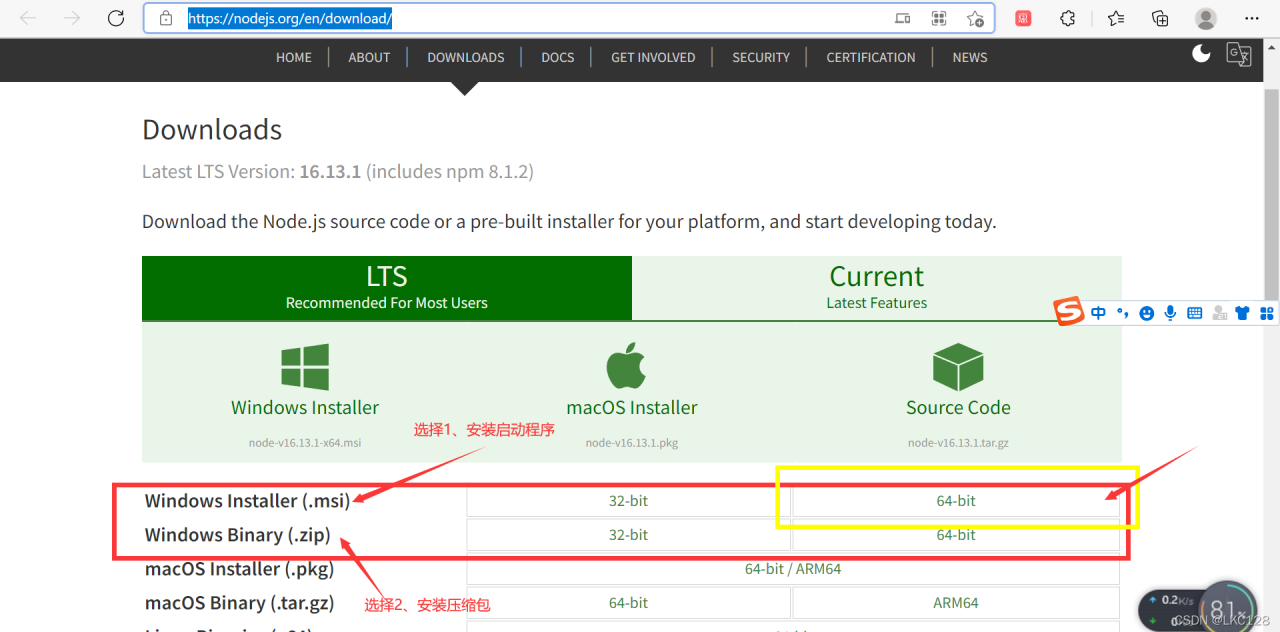Screen dimensions: 1280x632
Task: Click the Source Code link text
Action: [958, 407]
